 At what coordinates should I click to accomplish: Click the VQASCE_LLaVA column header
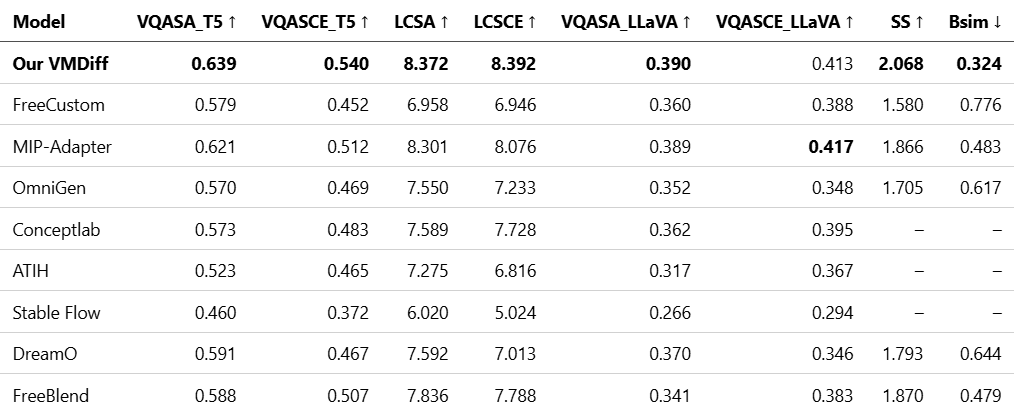coord(785,21)
